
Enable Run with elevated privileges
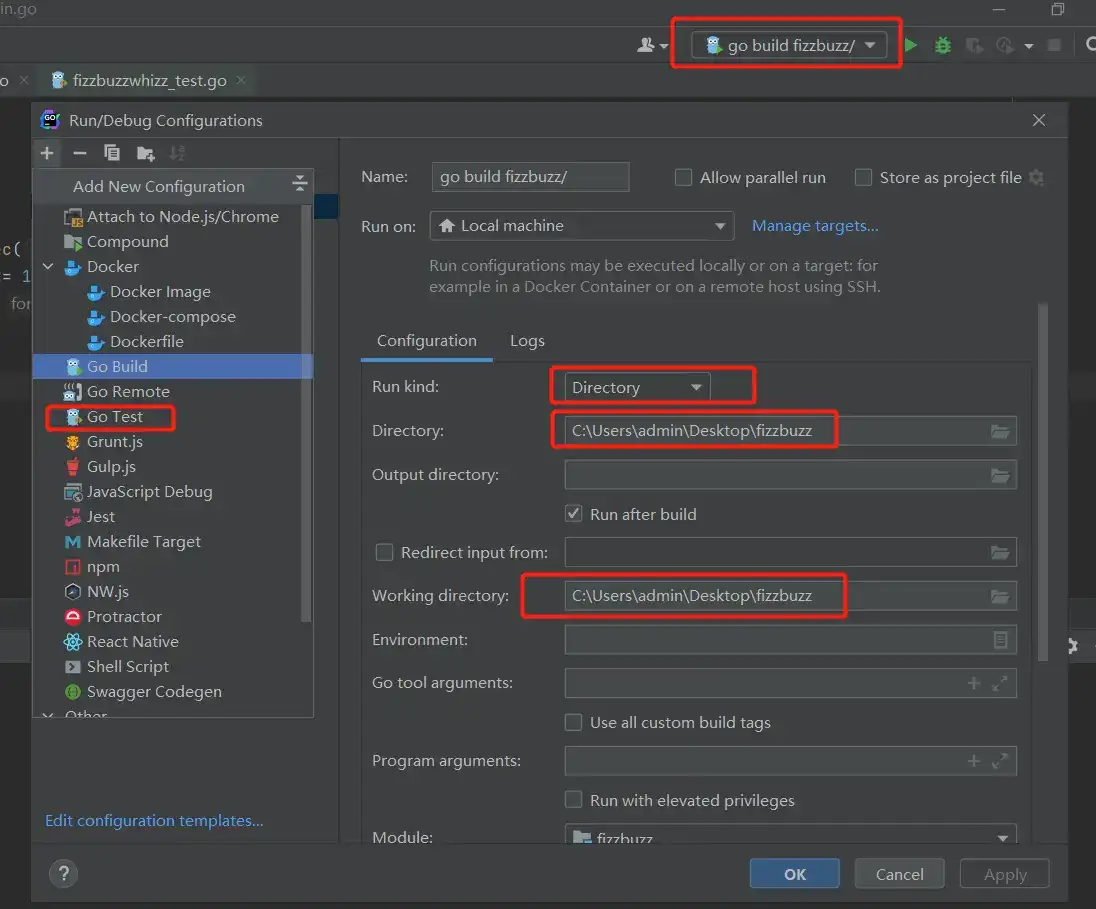coord(573,800)
